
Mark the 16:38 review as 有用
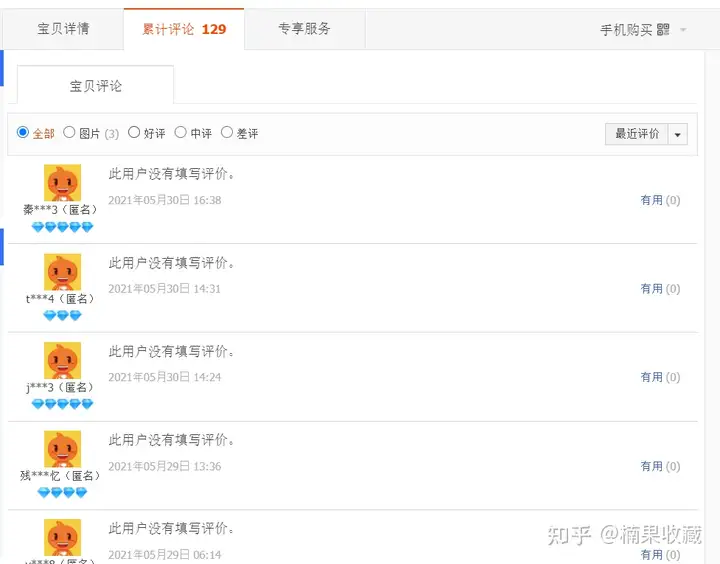660,200
